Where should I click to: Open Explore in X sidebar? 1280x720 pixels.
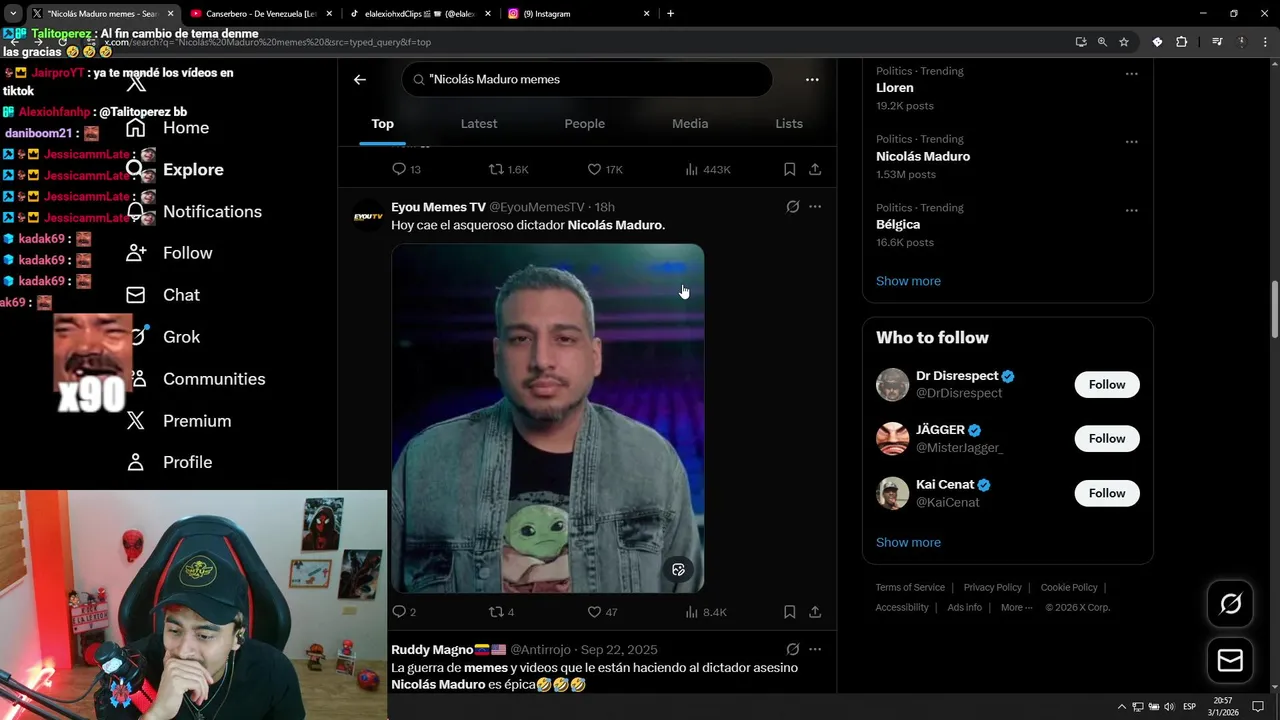pos(175,170)
